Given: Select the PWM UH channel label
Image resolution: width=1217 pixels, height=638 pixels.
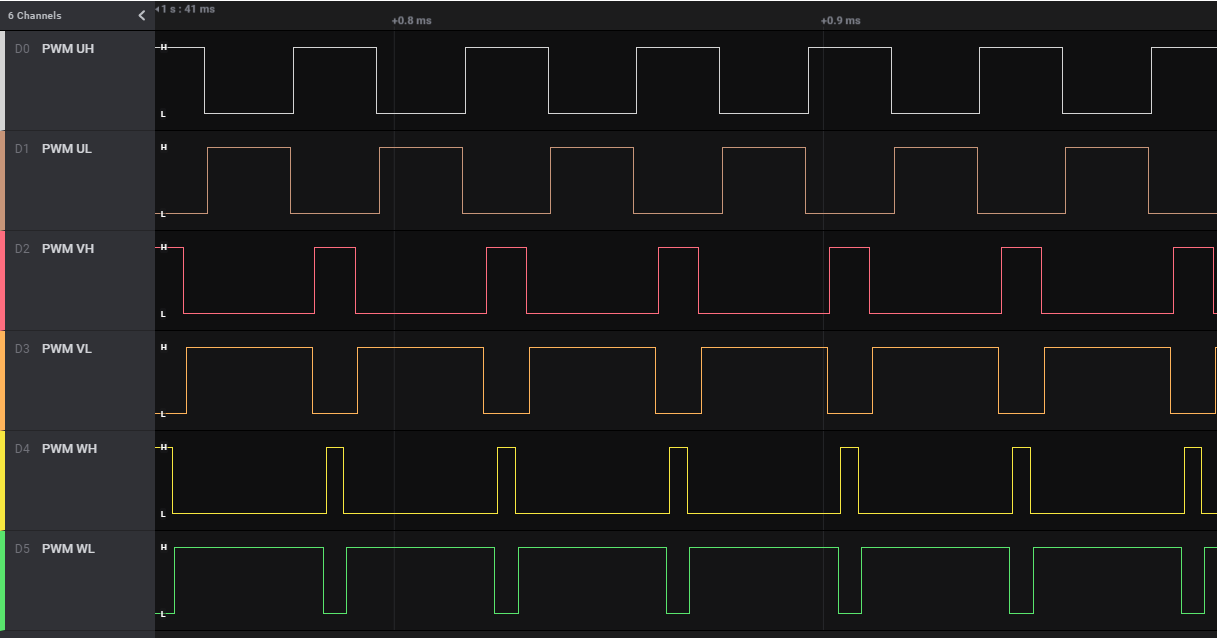Looking at the screenshot, I should click(68, 49).
